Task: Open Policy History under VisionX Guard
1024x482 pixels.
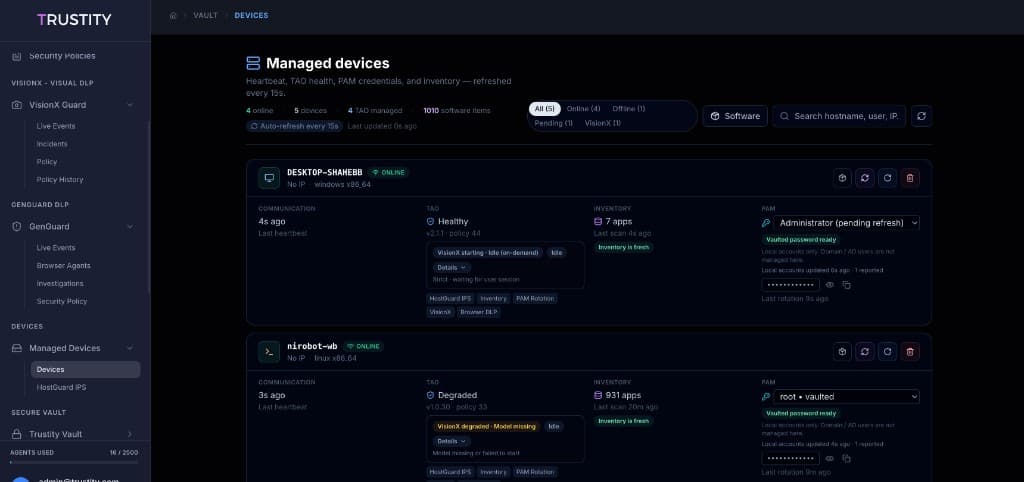Action: point(60,180)
